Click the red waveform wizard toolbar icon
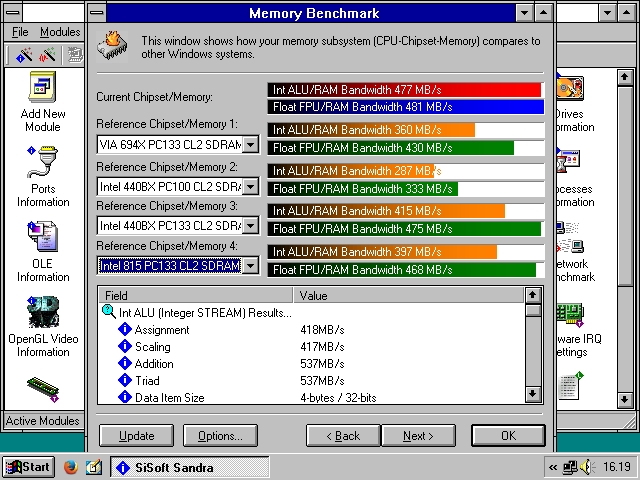The image size is (640, 480). [x=47, y=55]
